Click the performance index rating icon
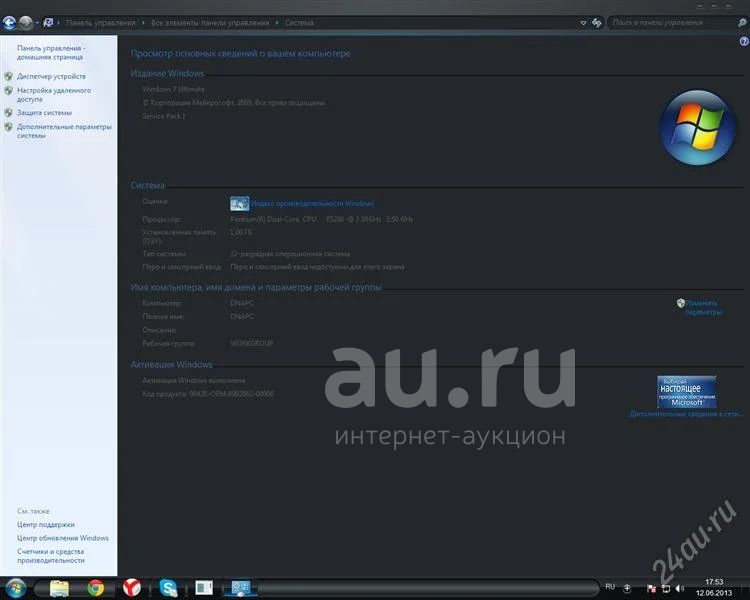This screenshot has width=750, height=600. [240, 203]
